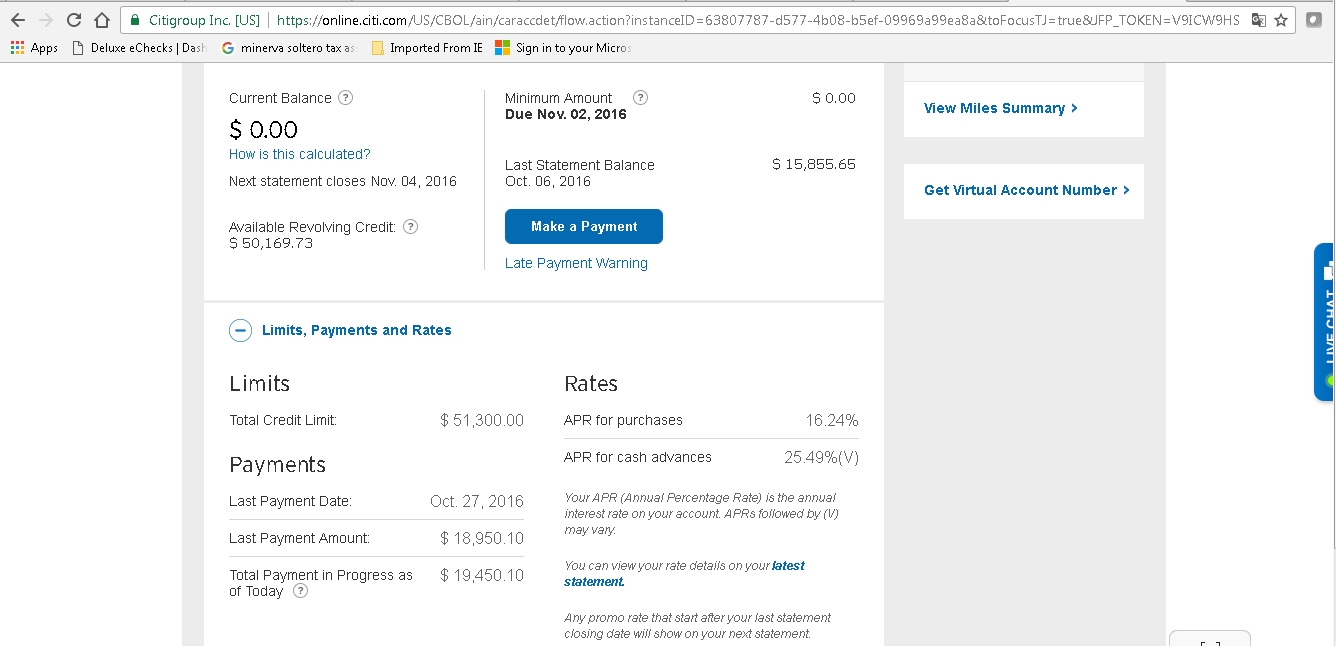Click the green secure padlock icon
The width and height of the screenshot is (1336, 646).
(135, 20)
